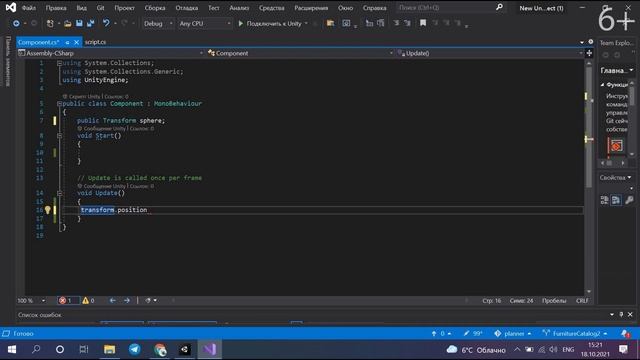This screenshot has height=360, width=640.
Task: Open the FurnitureCatalog2 branch selector
Action: tap(575, 333)
